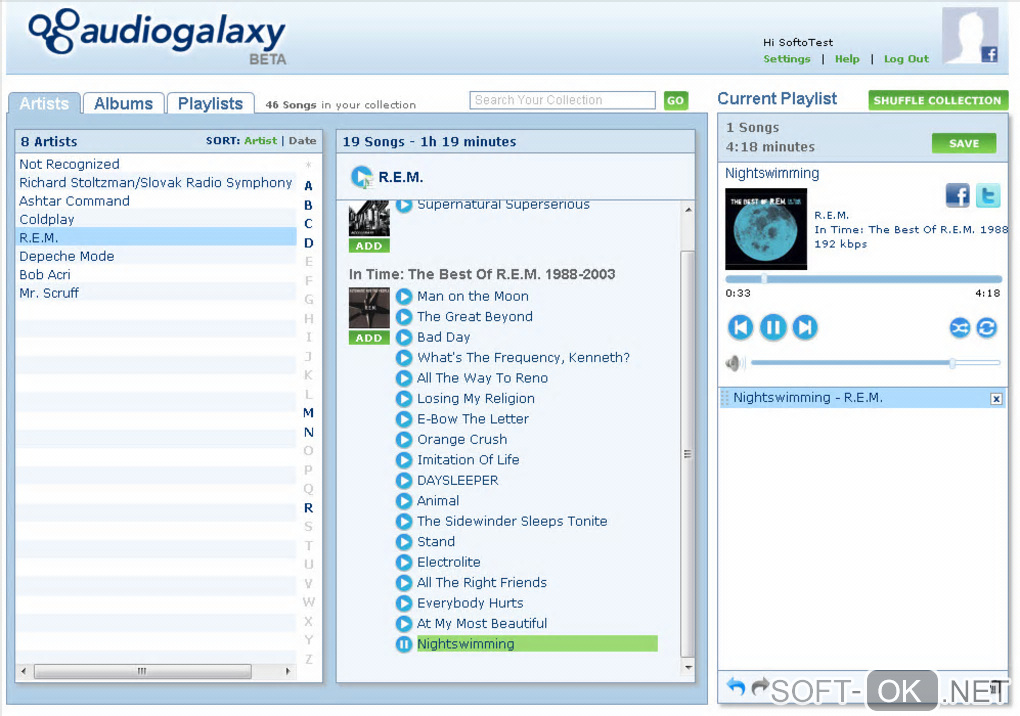Play the song All The Right Friends
The image size is (1020, 716).
click(x=404, y=583)
